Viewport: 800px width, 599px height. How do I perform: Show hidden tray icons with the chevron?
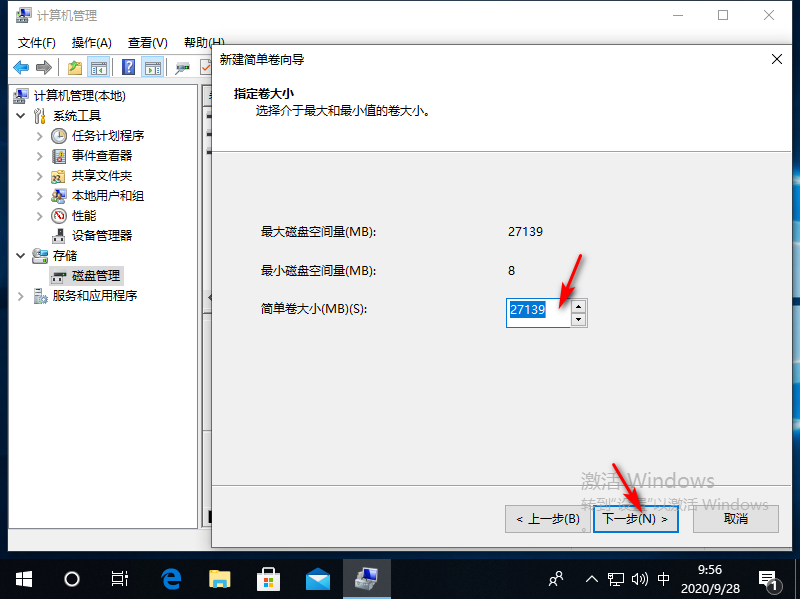click(590, 578)
